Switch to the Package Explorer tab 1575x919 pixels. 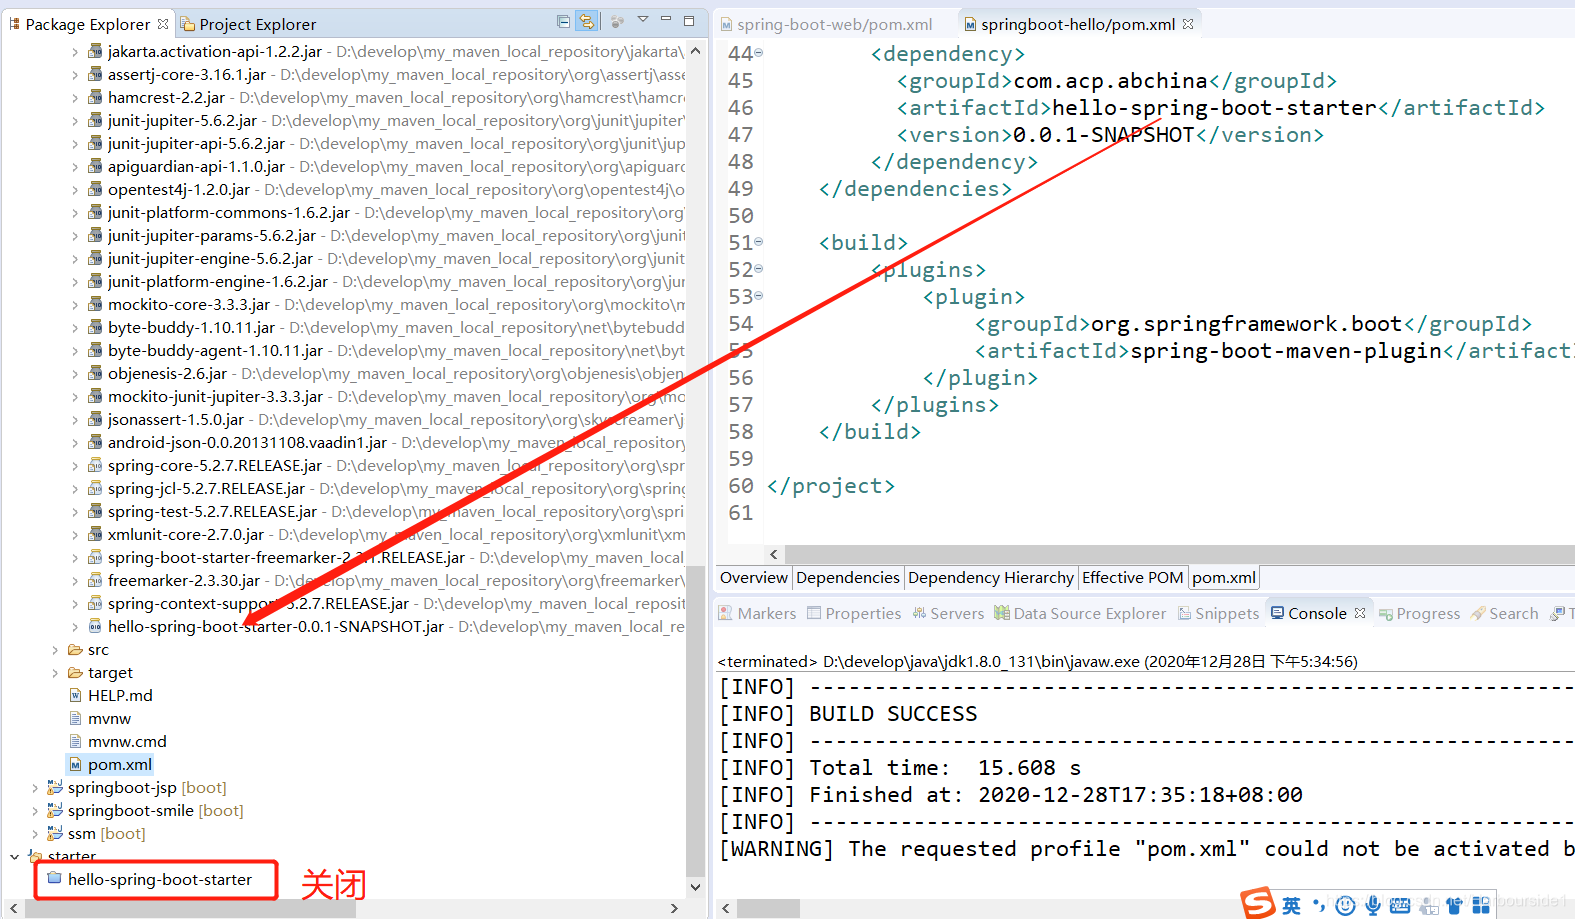[87, 24]
